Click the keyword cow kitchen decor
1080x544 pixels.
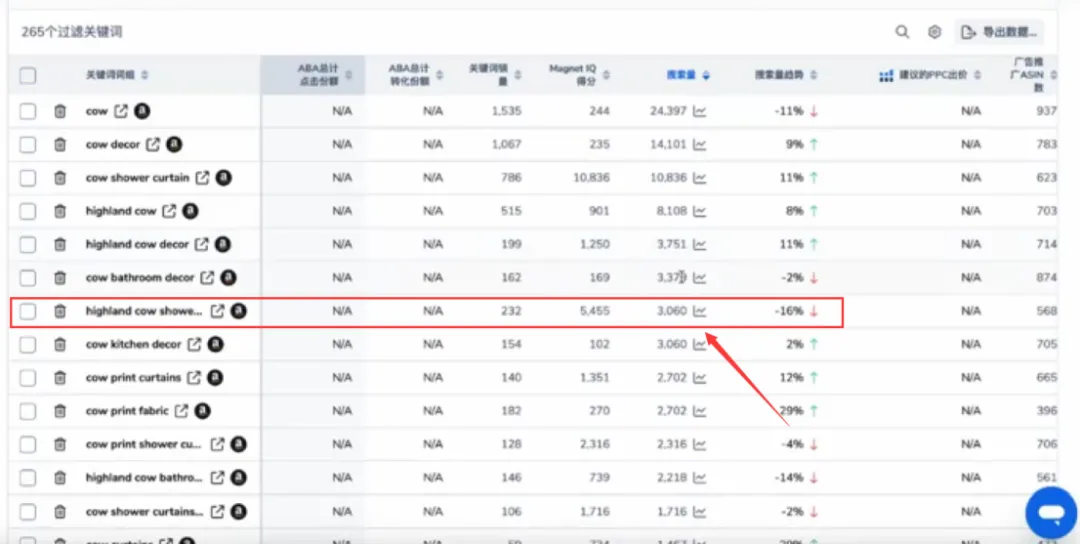point(134,344)
